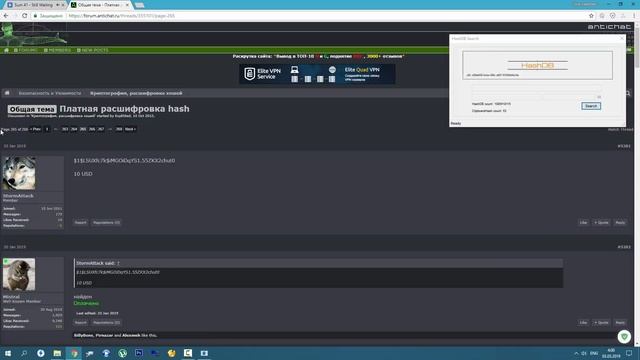Click the Chrome icon in the taskbar
Screen dimensions: 640x360
click(x=74, y=353)
